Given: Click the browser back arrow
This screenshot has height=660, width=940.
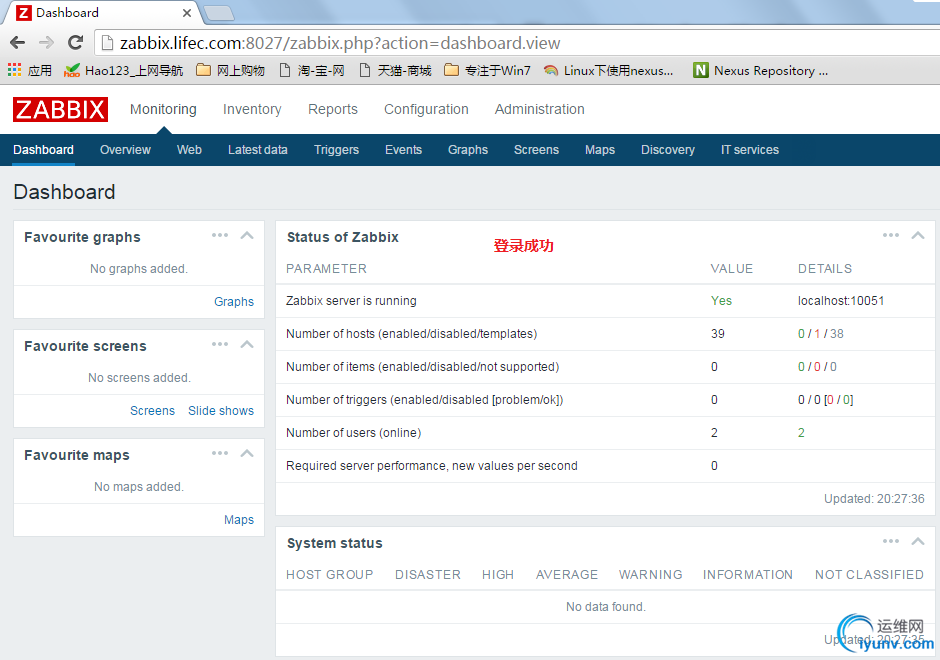Looking at the screenshot, I should (x=17, y=43).
